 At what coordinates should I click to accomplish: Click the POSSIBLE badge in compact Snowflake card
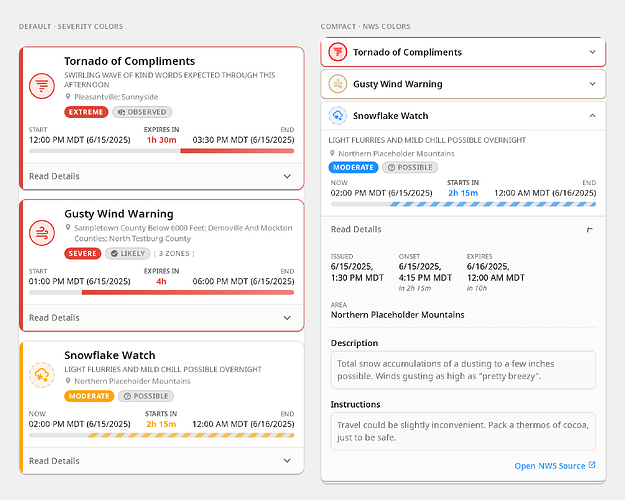pyautogui.click(x=410, y=167)
